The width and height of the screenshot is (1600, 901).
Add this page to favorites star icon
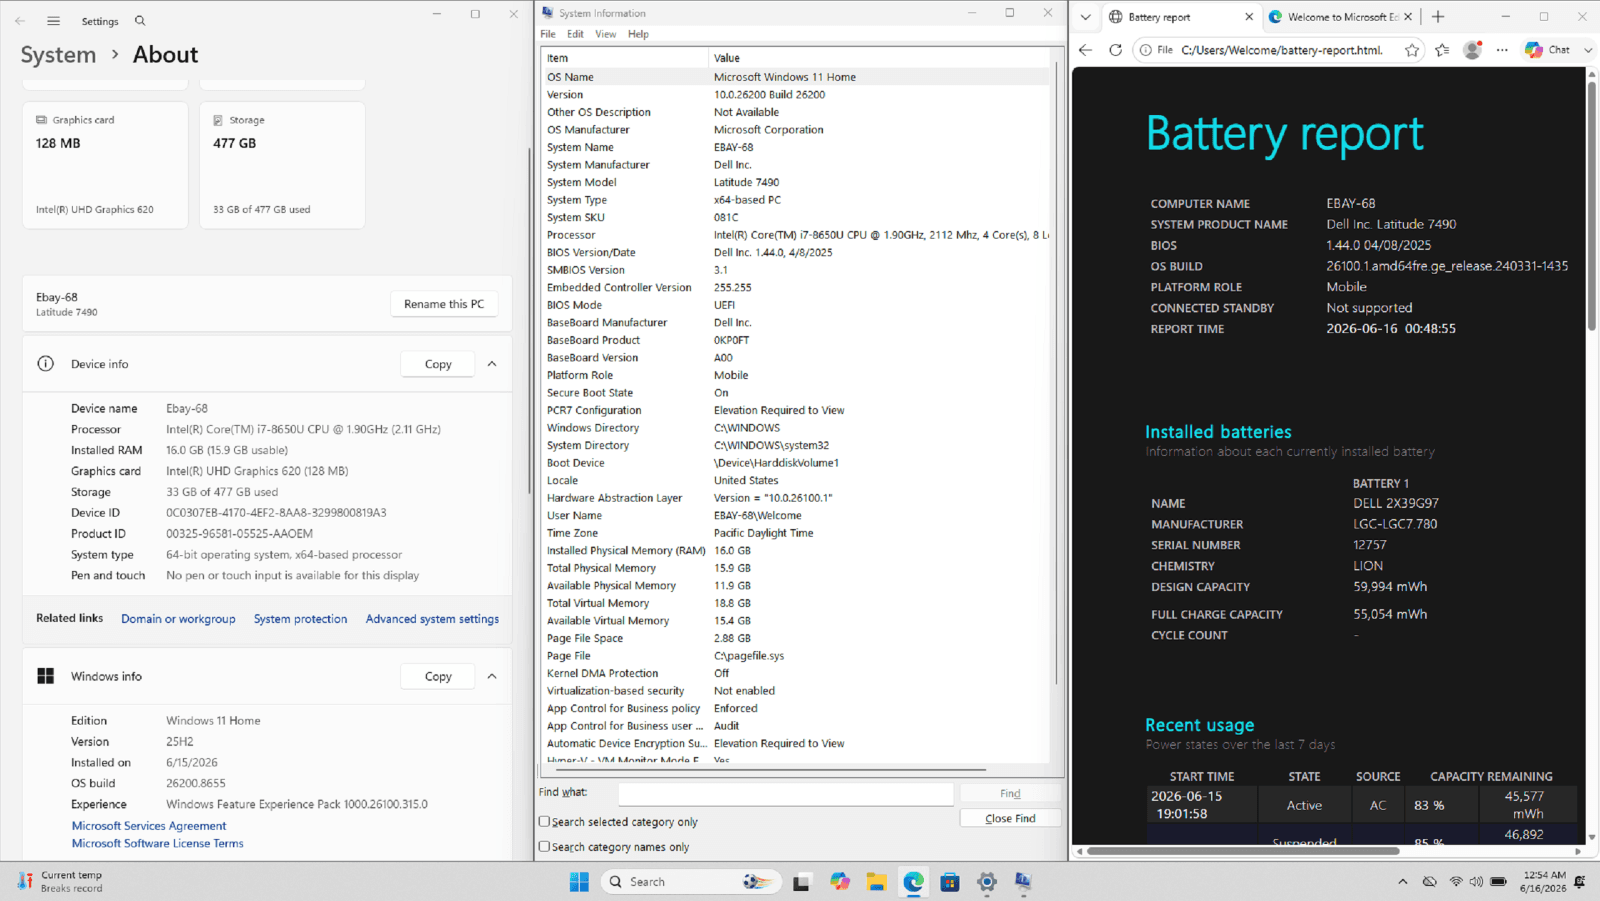(x=1412, y=50)
